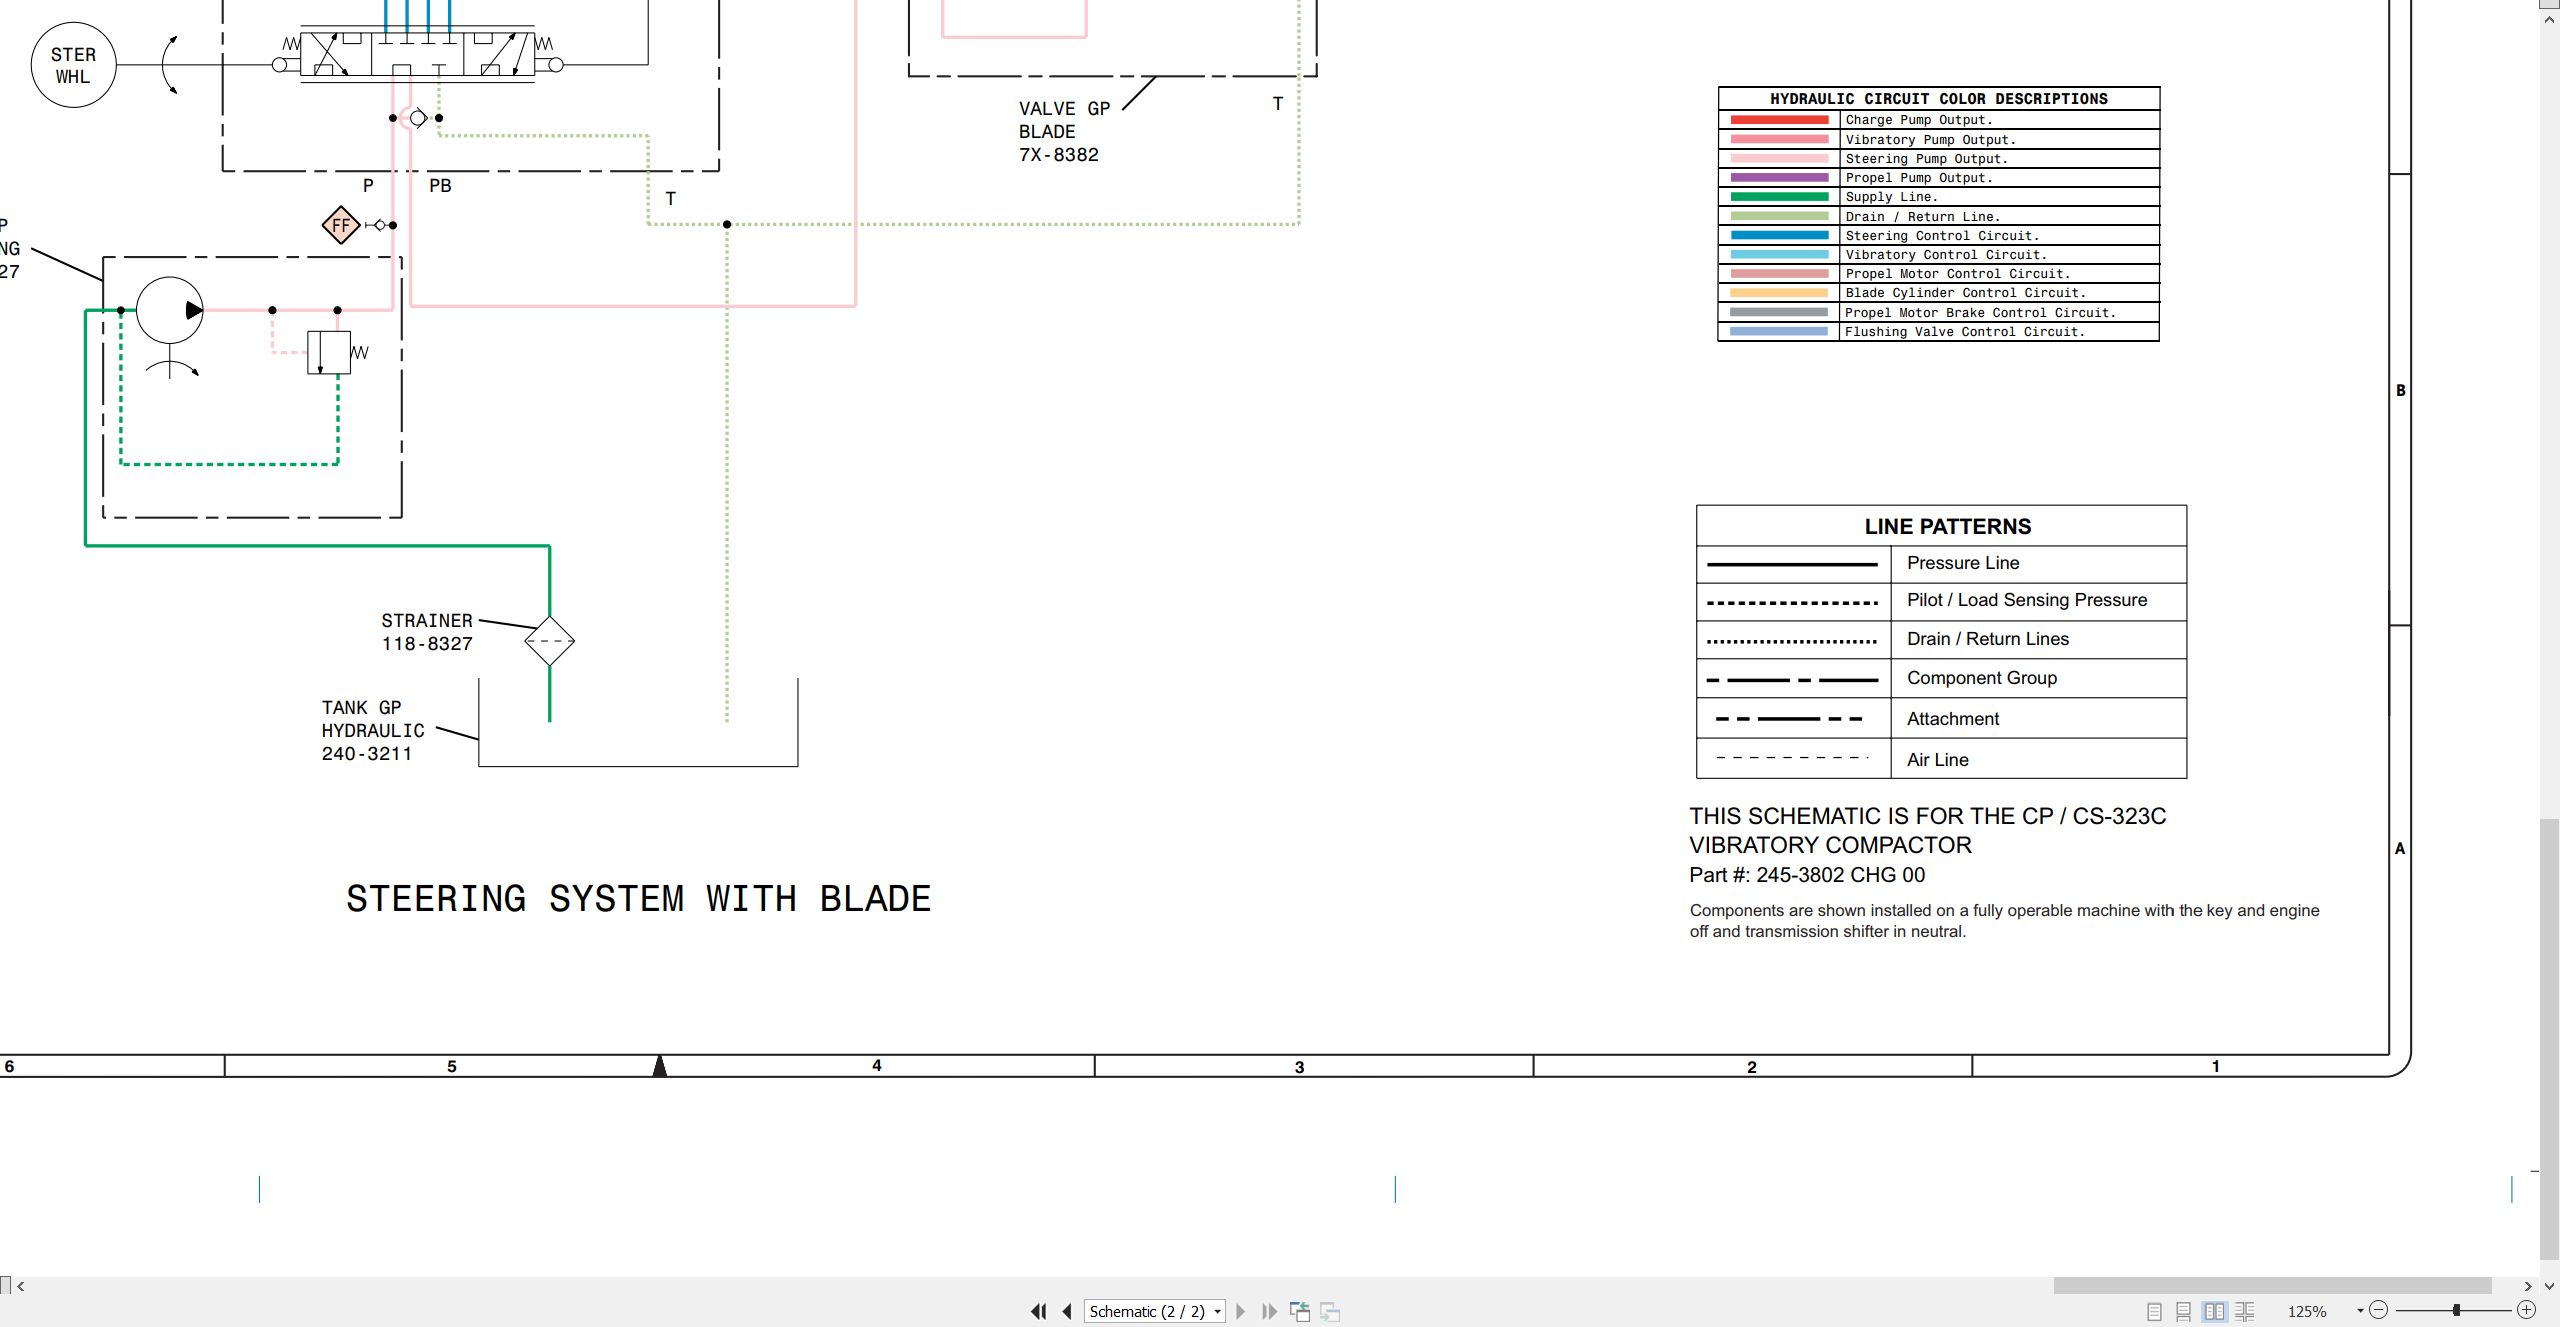Click the "Pilot / Load Sensing Pressure" row
This screenshot has height=1327, width=2560.
point(1941,601)
